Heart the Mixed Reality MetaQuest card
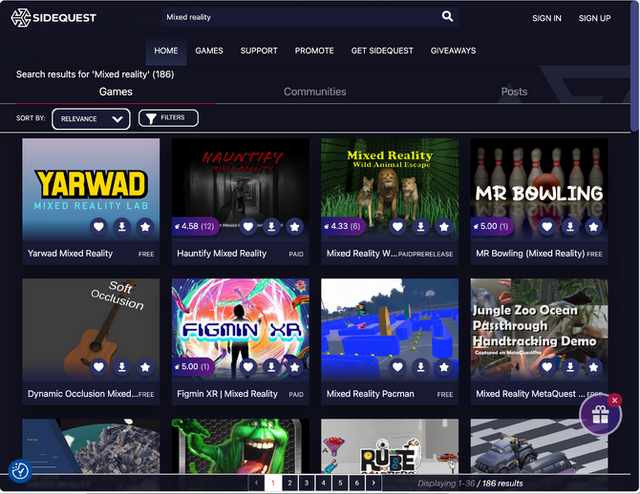This screenshot has width=640, height=494. (x=547, y=367)
